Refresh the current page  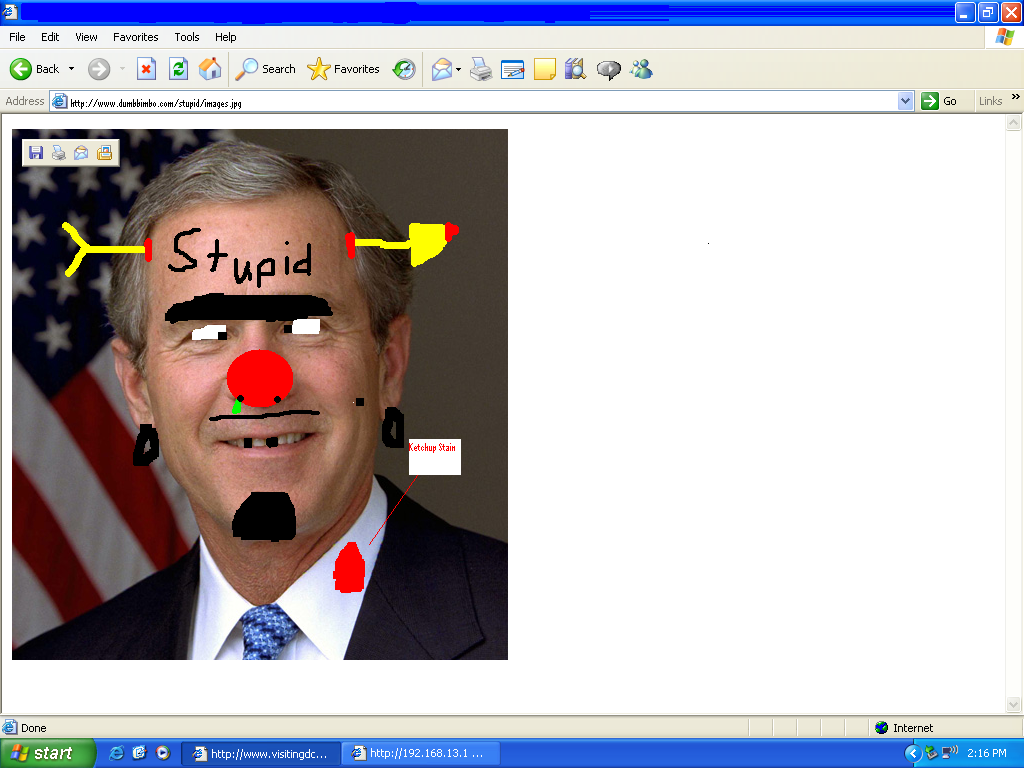click(178, 69)
